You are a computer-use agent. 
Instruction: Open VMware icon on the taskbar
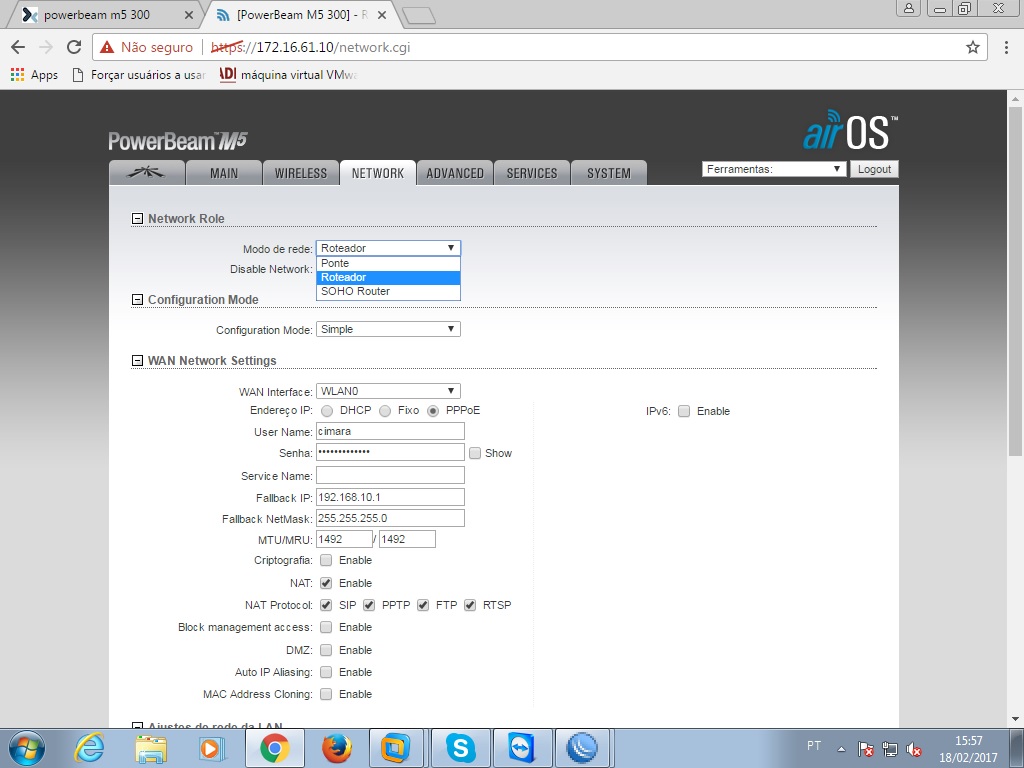395,748
